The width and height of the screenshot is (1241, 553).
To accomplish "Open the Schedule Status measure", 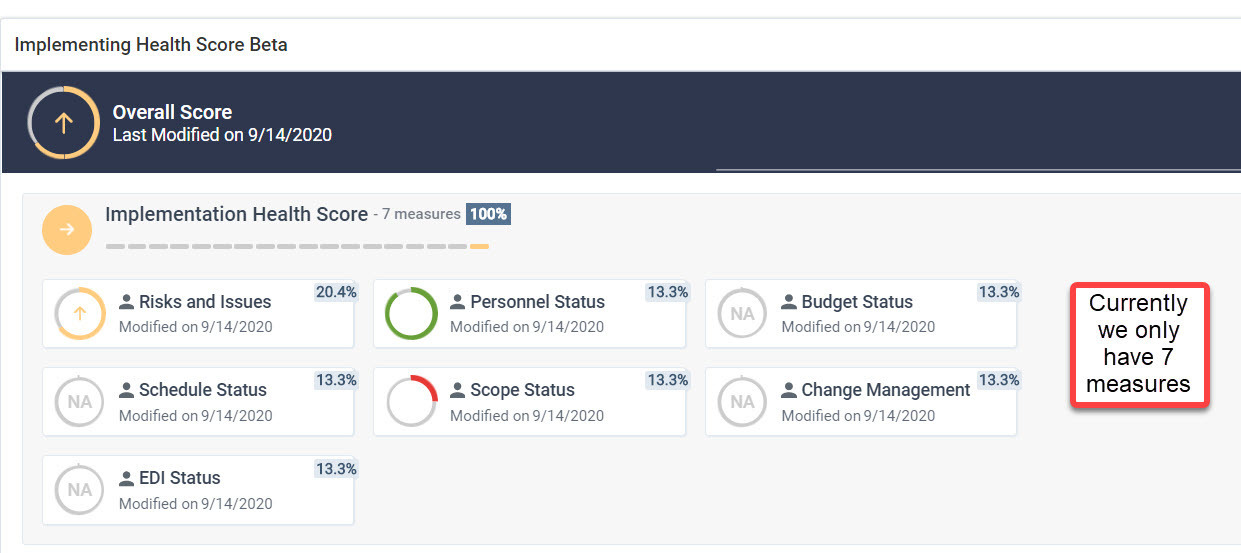I will [x=202, y=390].
